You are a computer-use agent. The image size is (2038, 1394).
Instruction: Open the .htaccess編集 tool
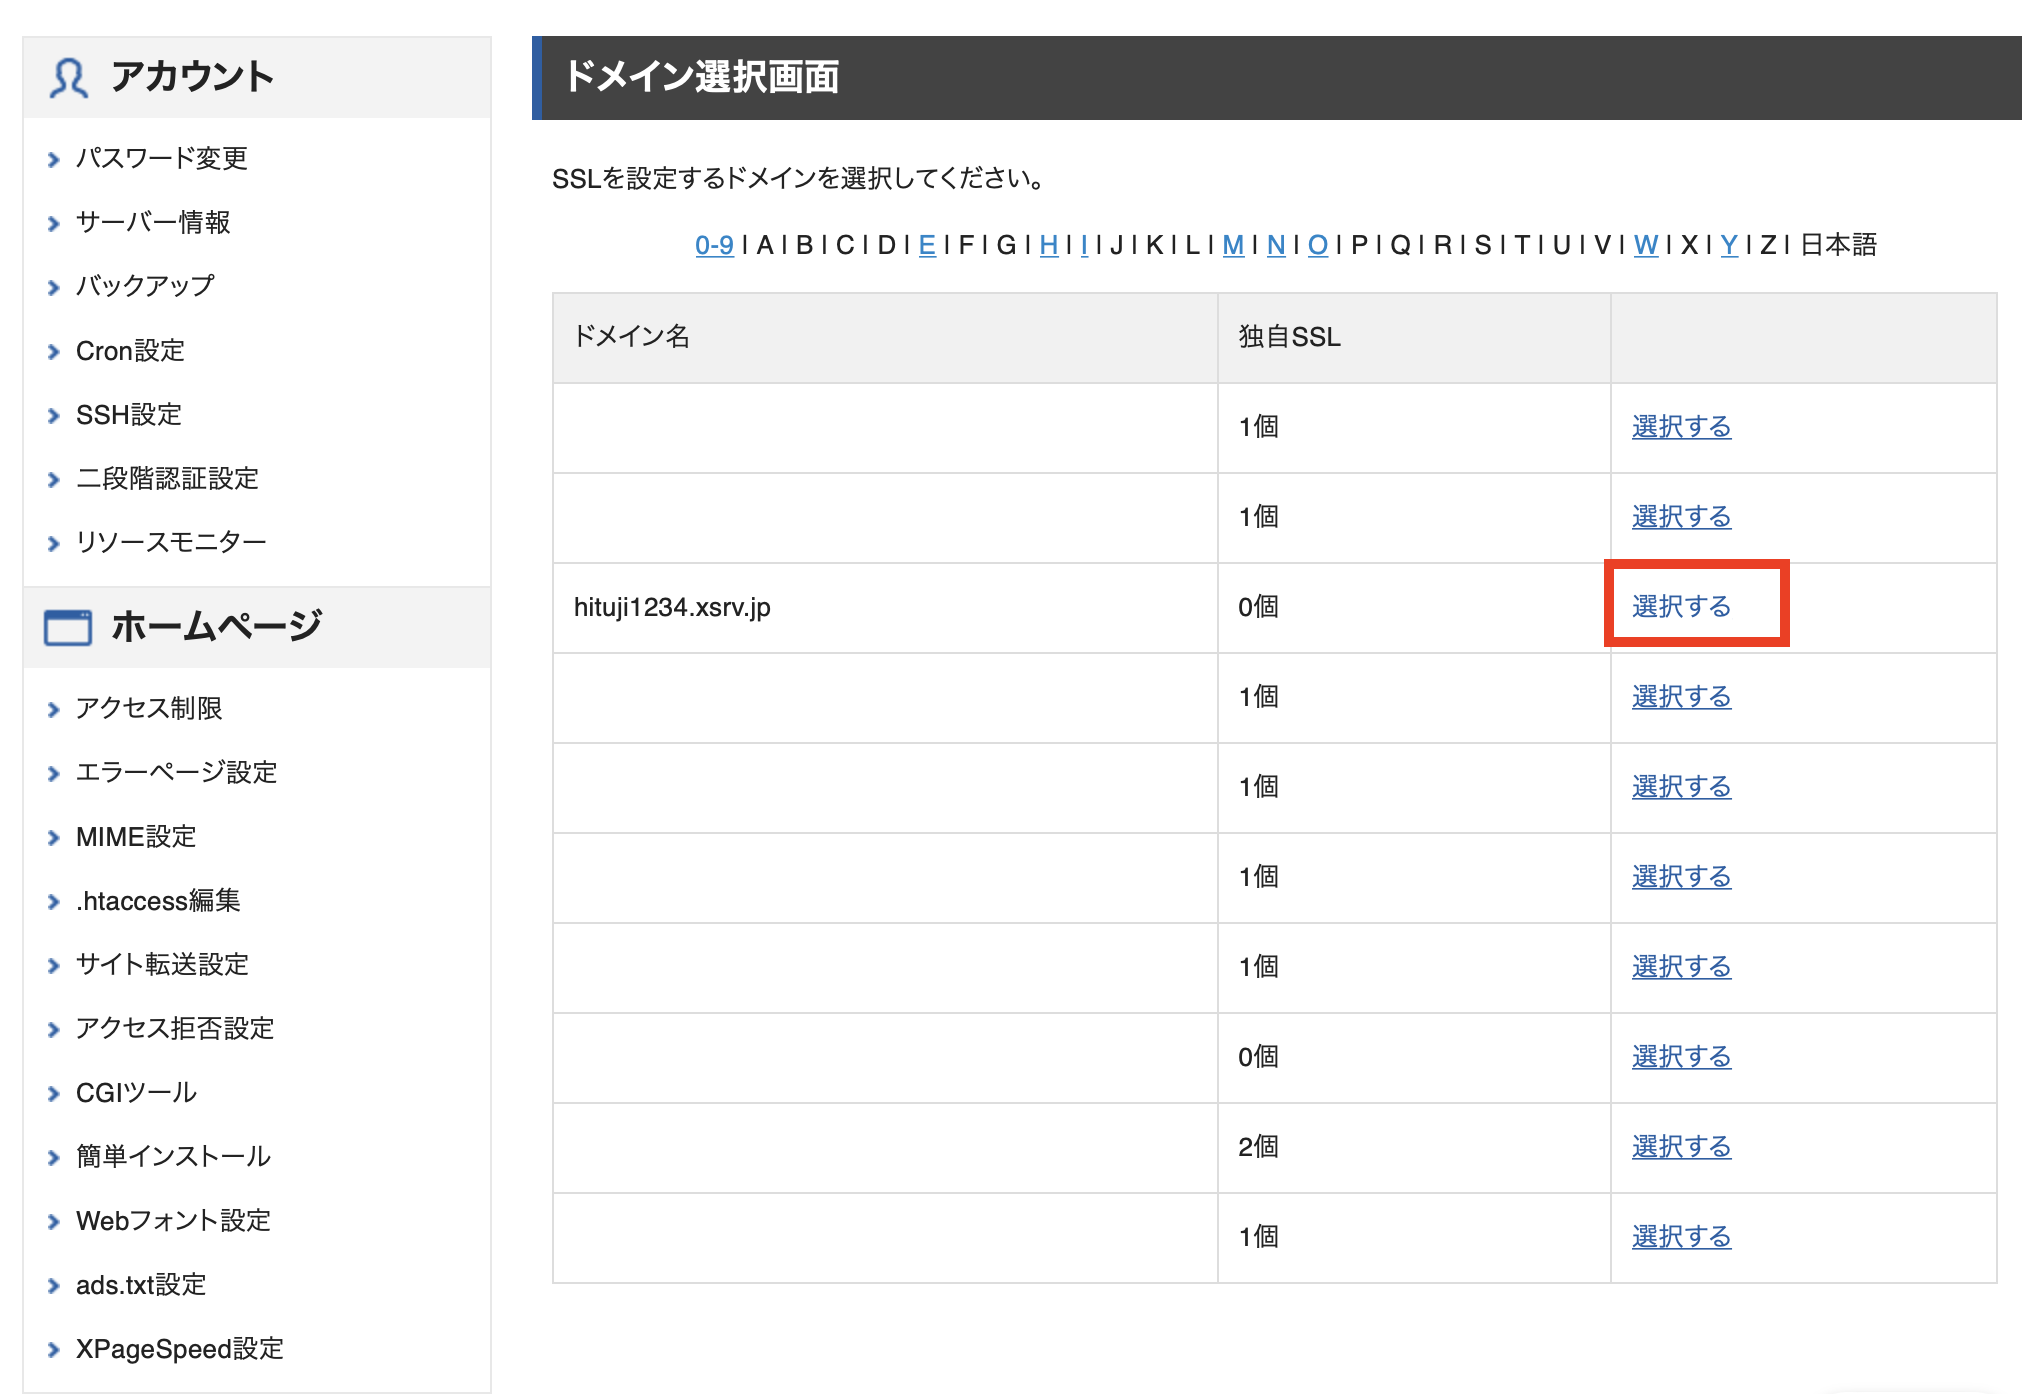point(158,901)
